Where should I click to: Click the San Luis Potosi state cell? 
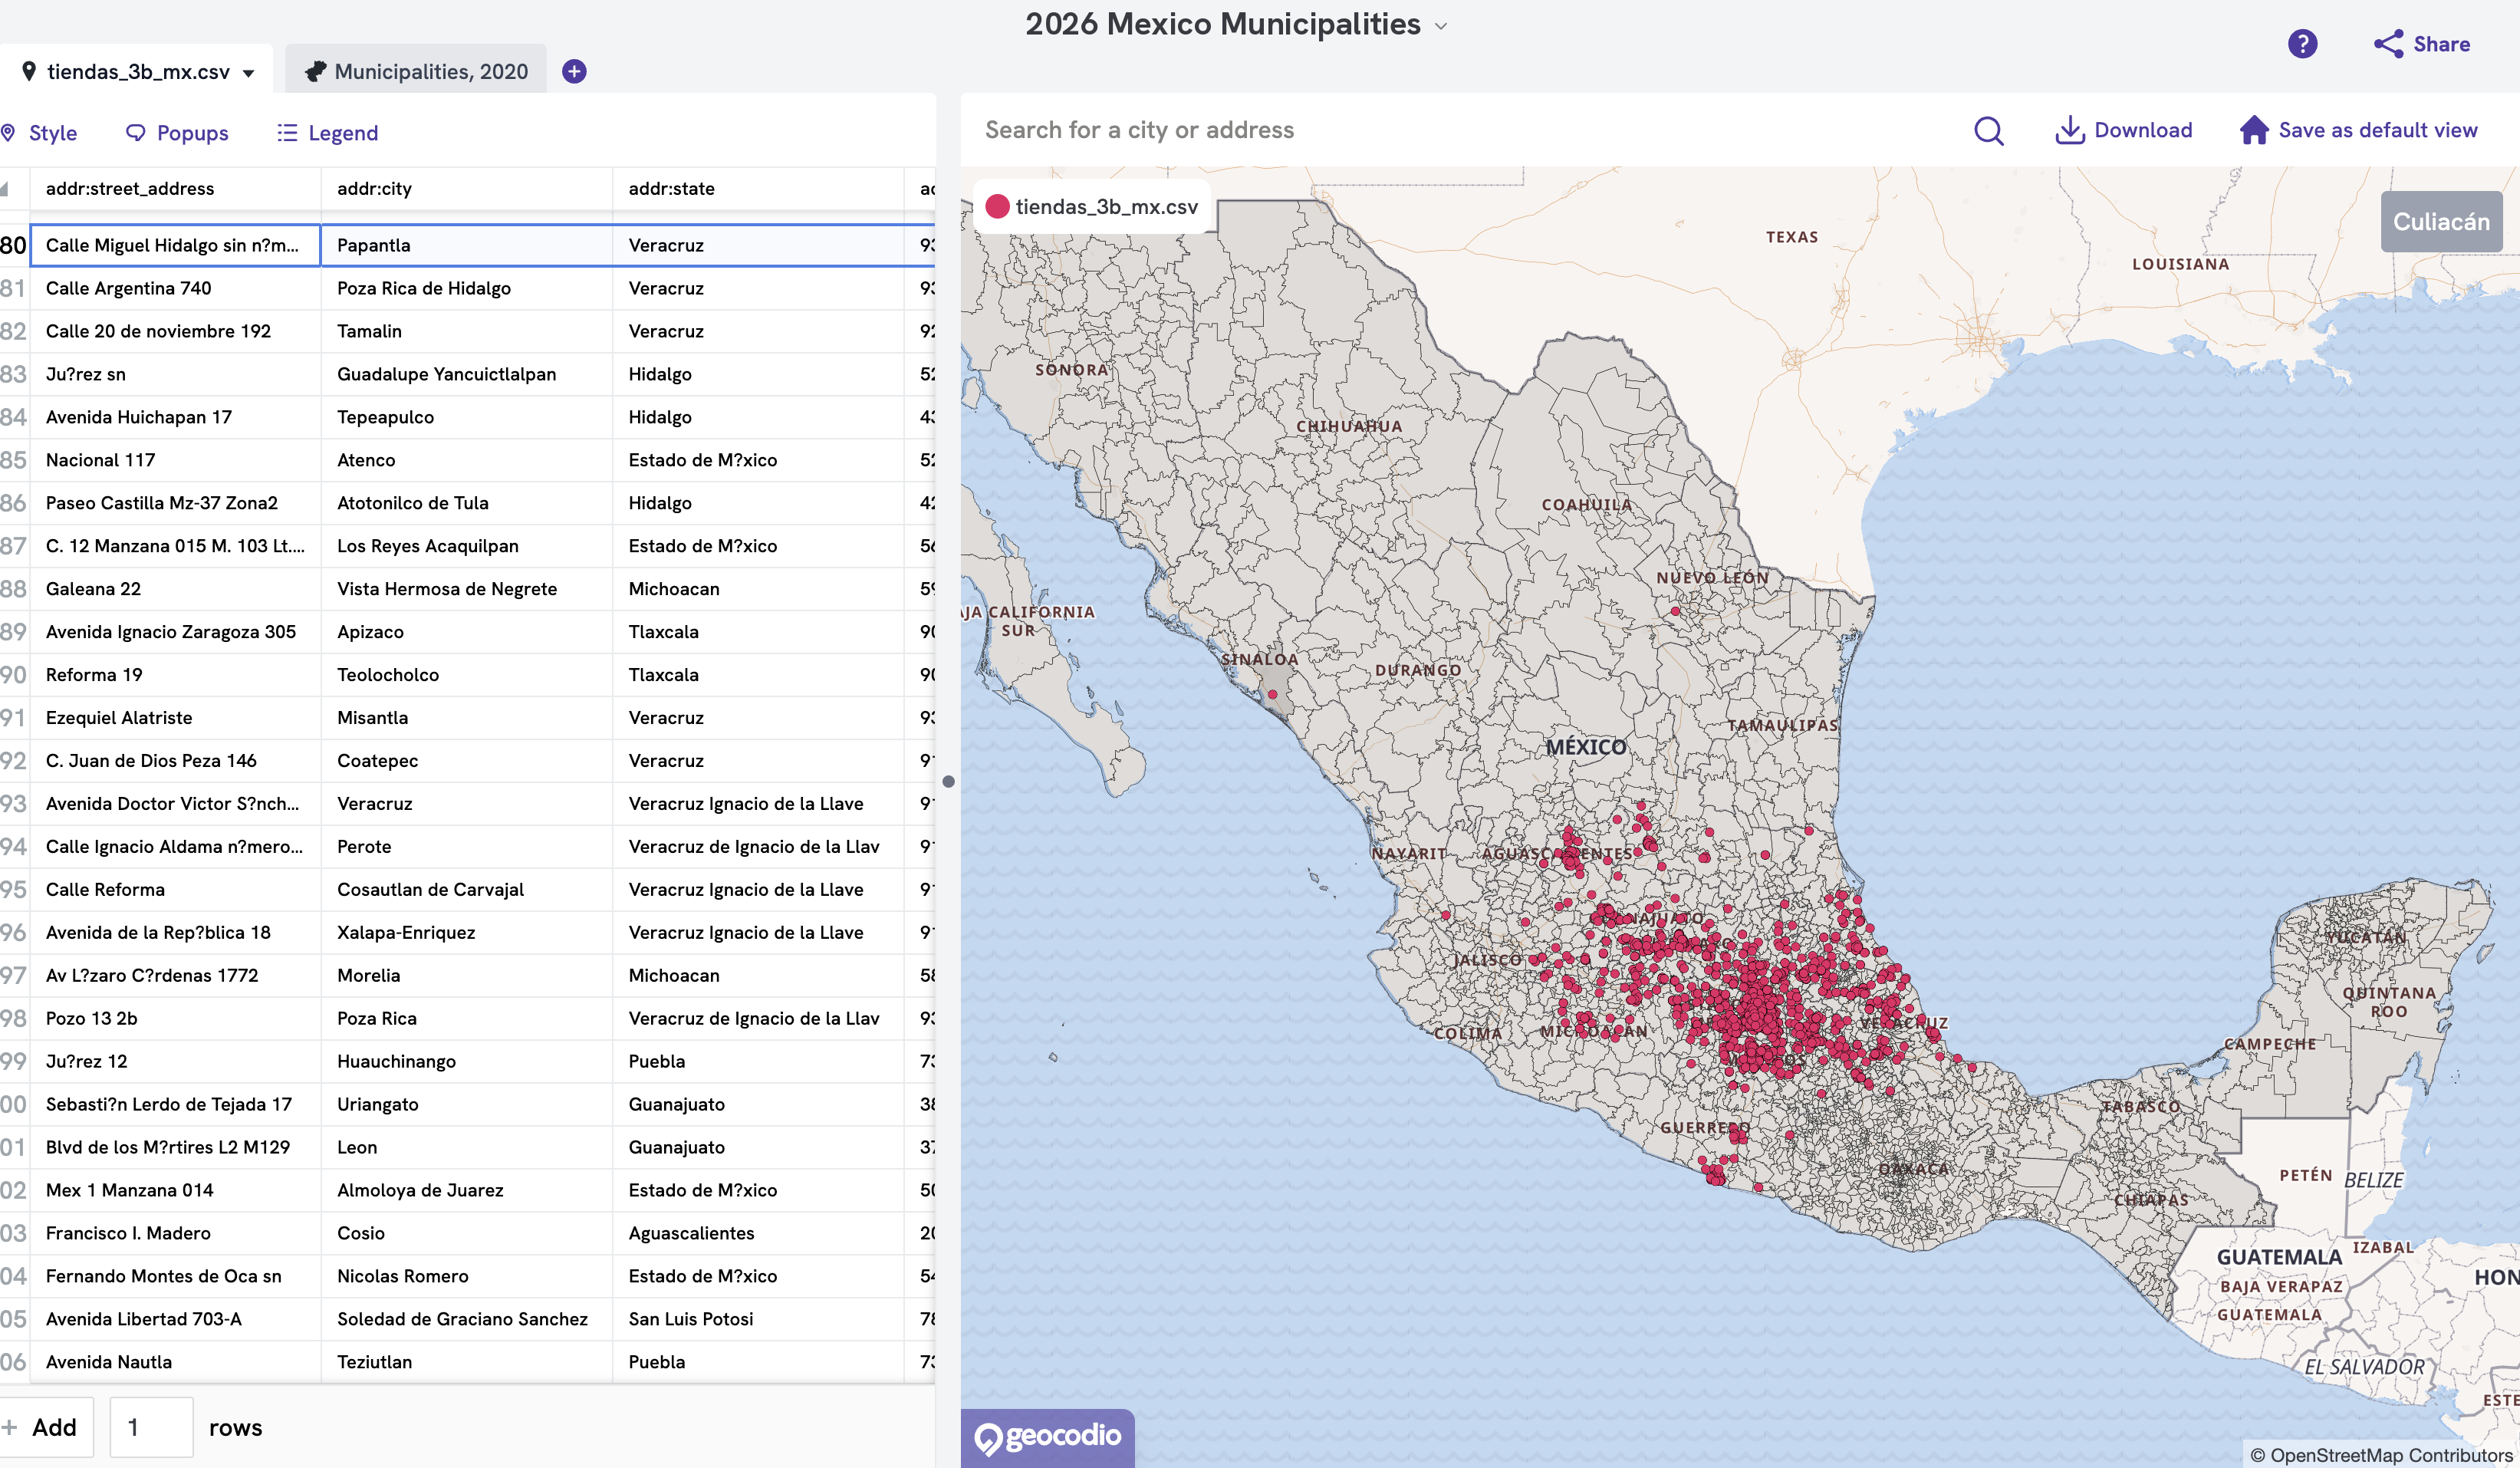[x=758, y=1319]
